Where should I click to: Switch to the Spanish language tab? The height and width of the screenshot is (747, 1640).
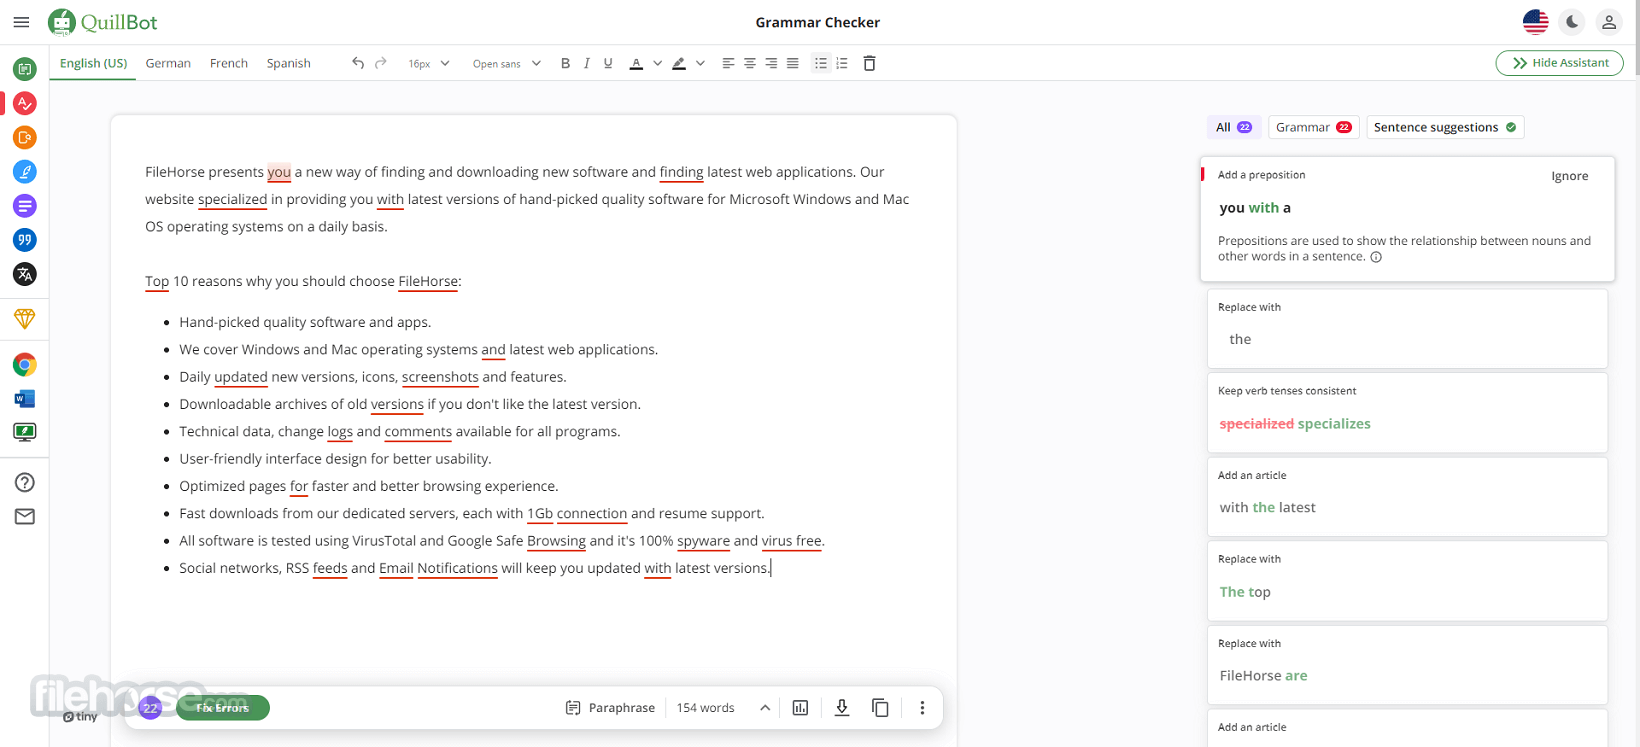pyautogui.click(x=289, y=63)
